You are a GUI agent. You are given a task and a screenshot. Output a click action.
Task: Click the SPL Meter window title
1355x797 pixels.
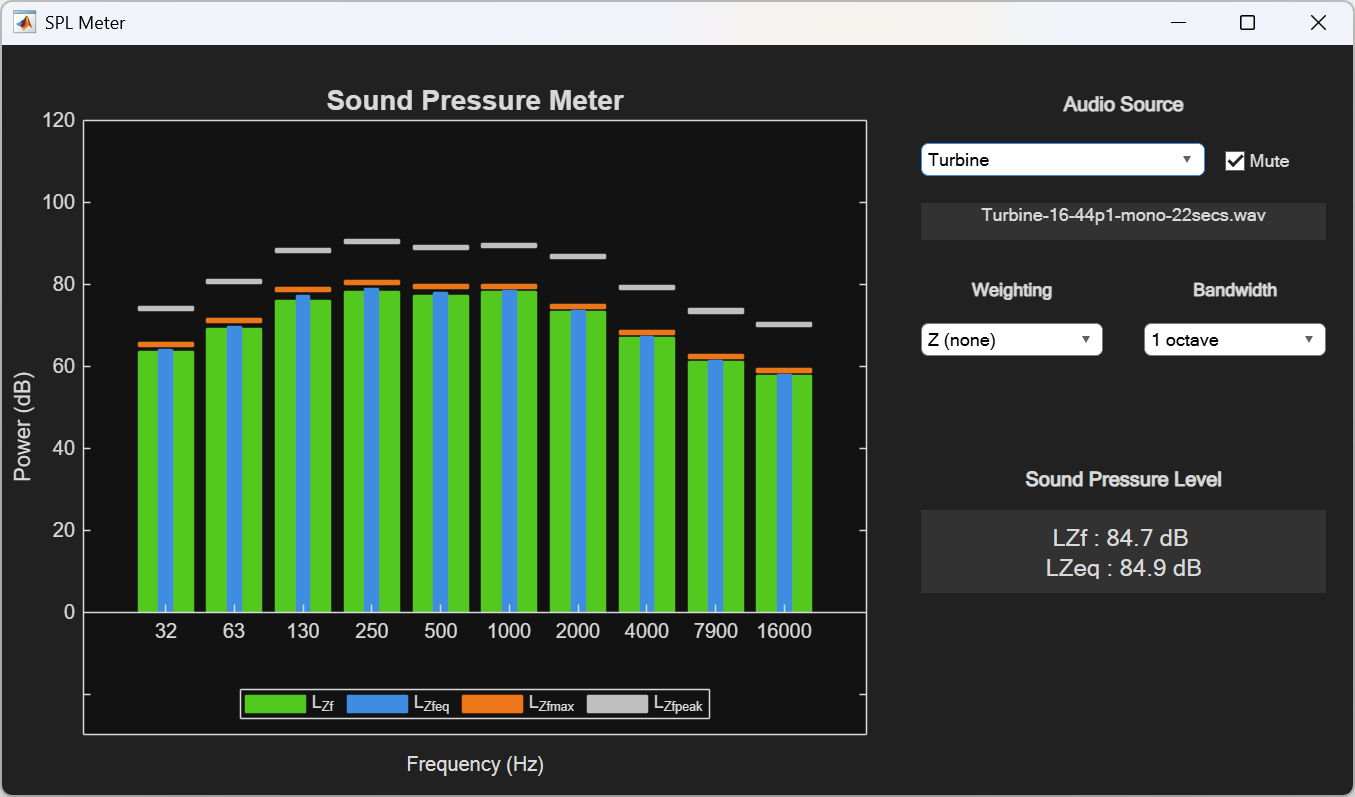(x=85, y=22)
